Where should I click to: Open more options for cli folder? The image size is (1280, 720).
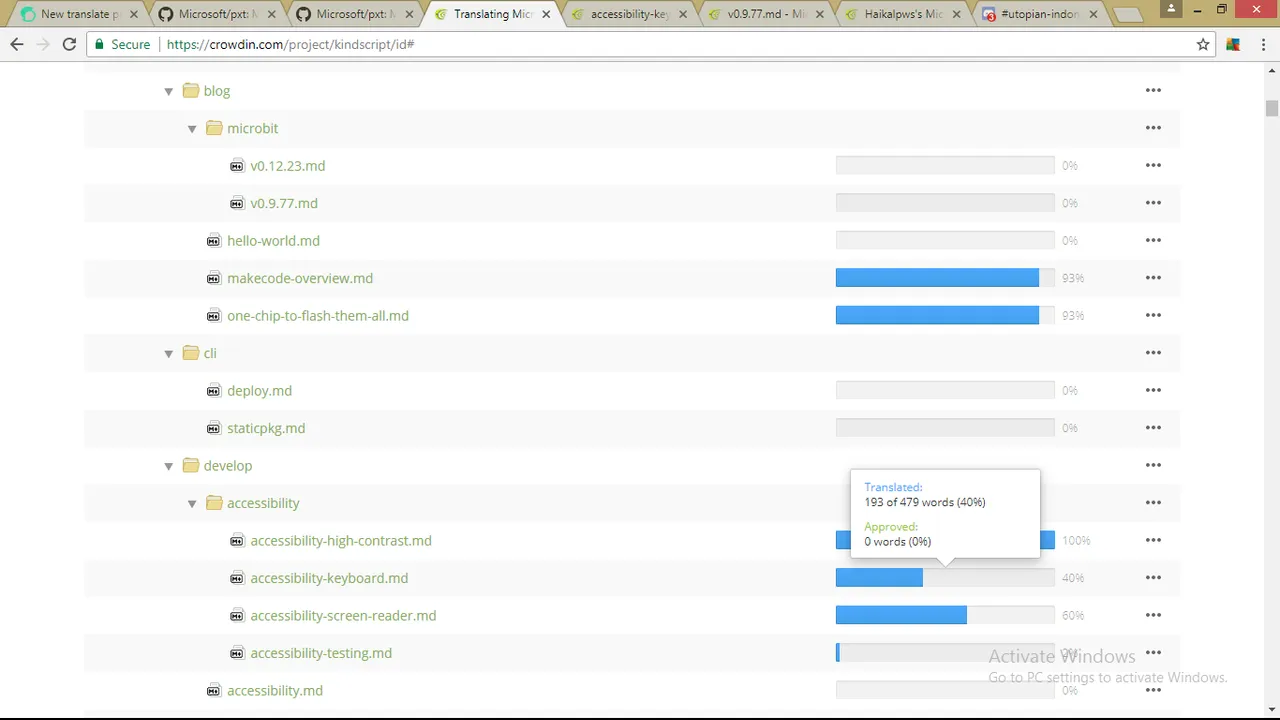tap(1153, 353)
